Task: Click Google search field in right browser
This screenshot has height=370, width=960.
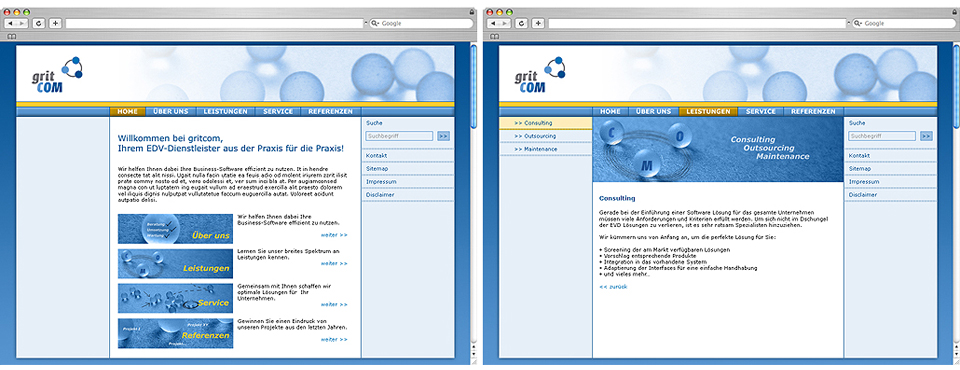Action: point(904,23)
